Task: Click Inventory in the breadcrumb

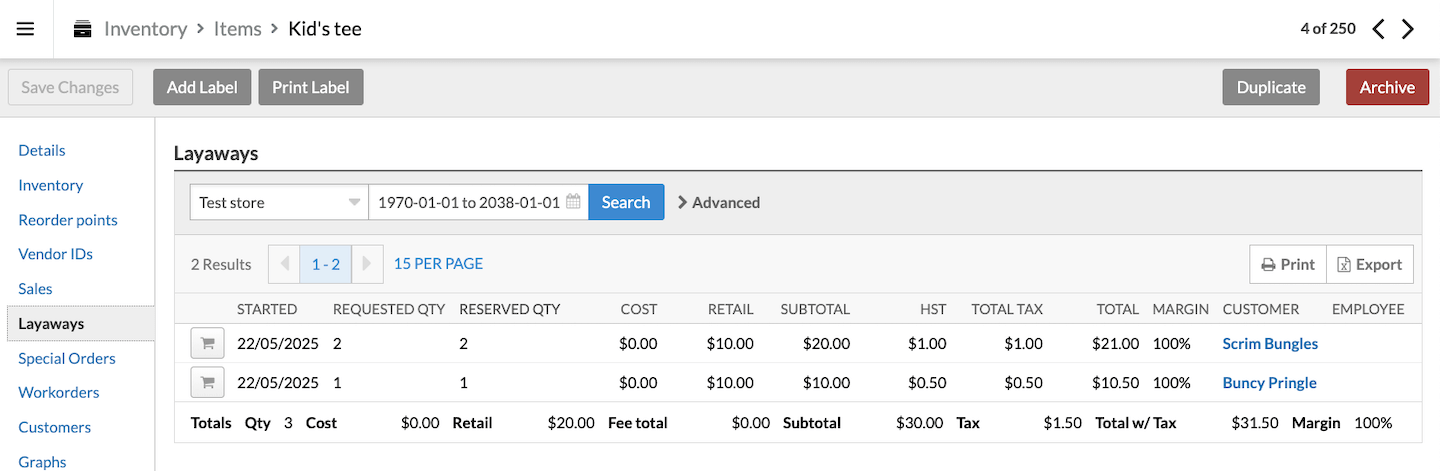Action: point(145,29)
